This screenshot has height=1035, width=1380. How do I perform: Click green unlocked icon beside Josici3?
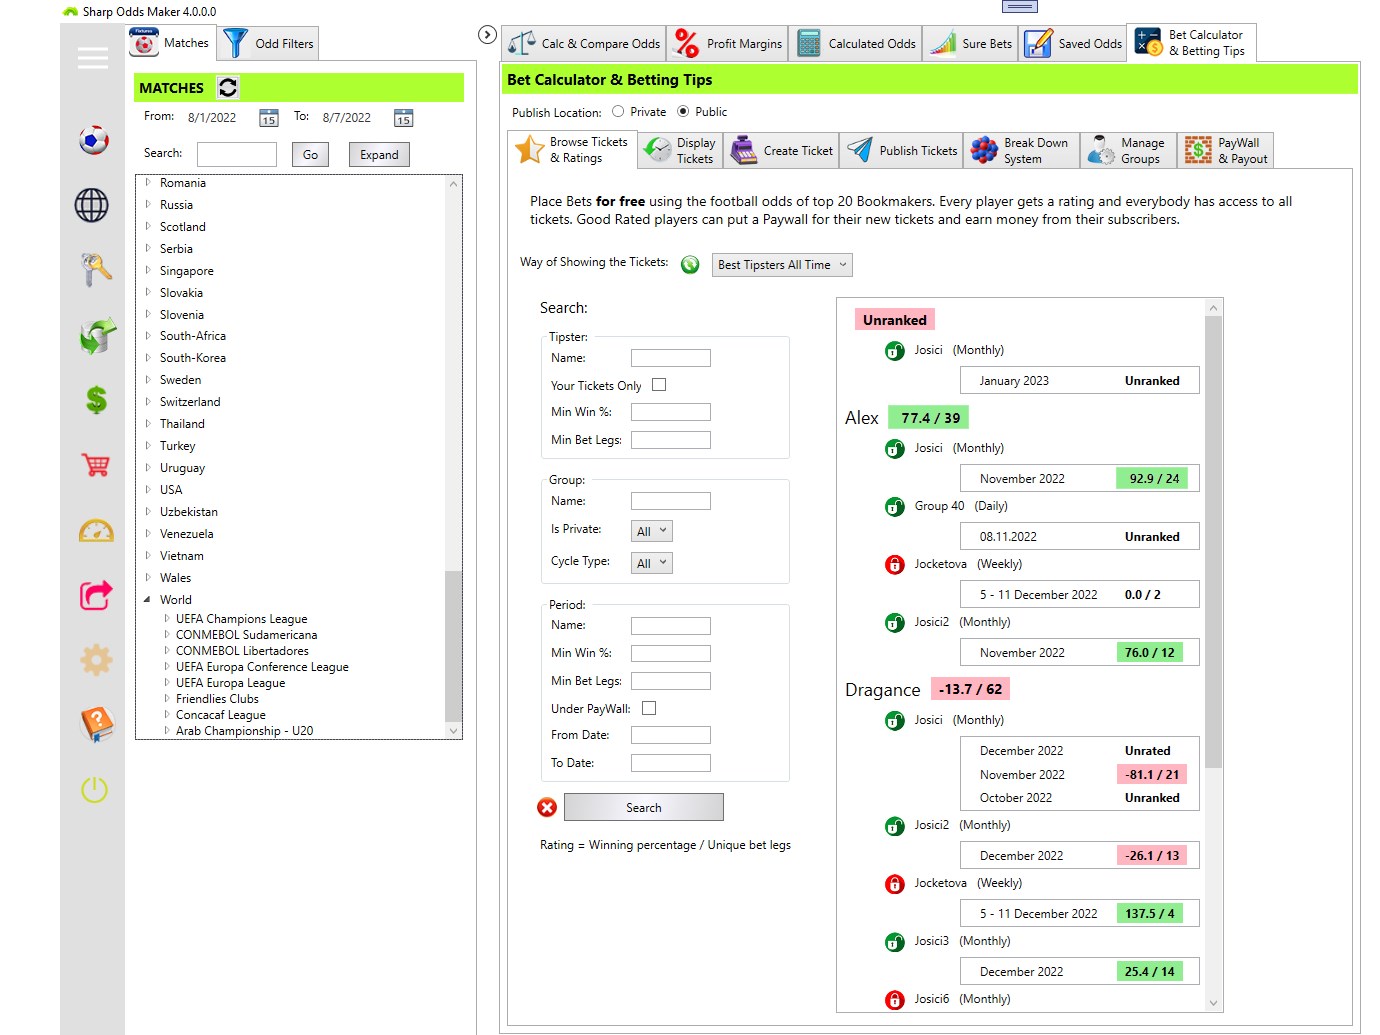(895, 942)
